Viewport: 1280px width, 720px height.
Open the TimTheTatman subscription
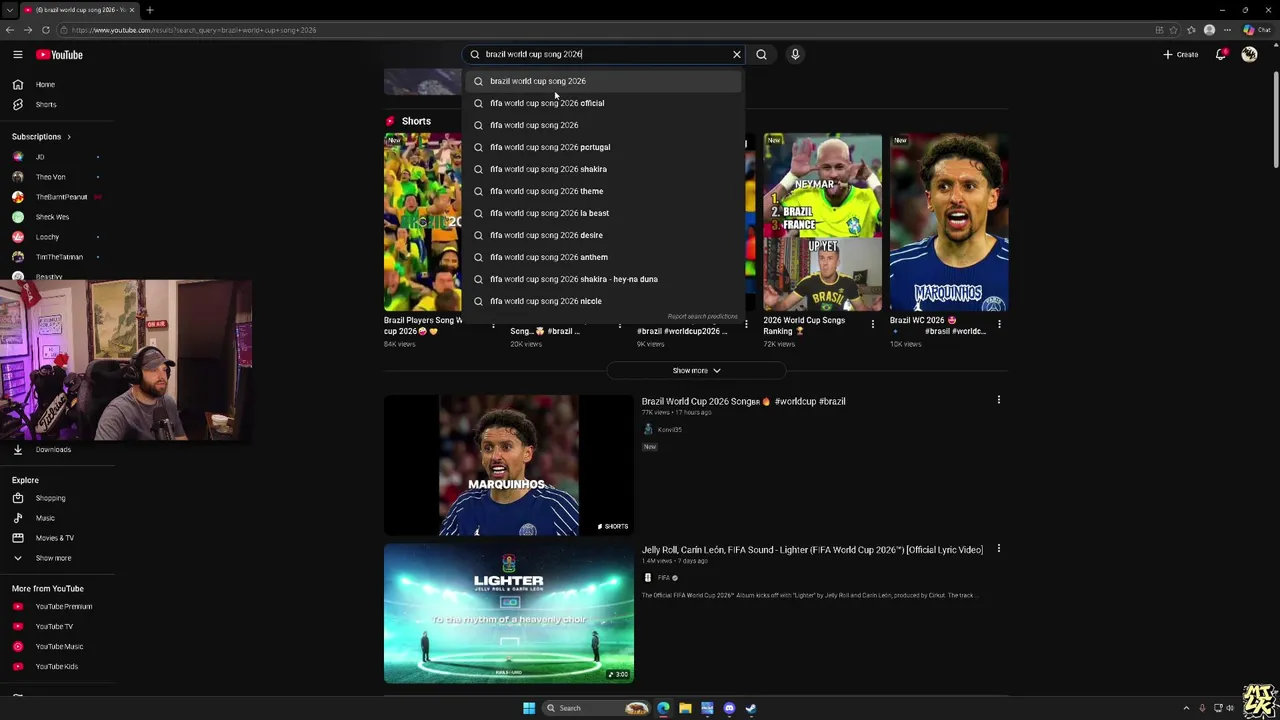click(x=57, y=257)
